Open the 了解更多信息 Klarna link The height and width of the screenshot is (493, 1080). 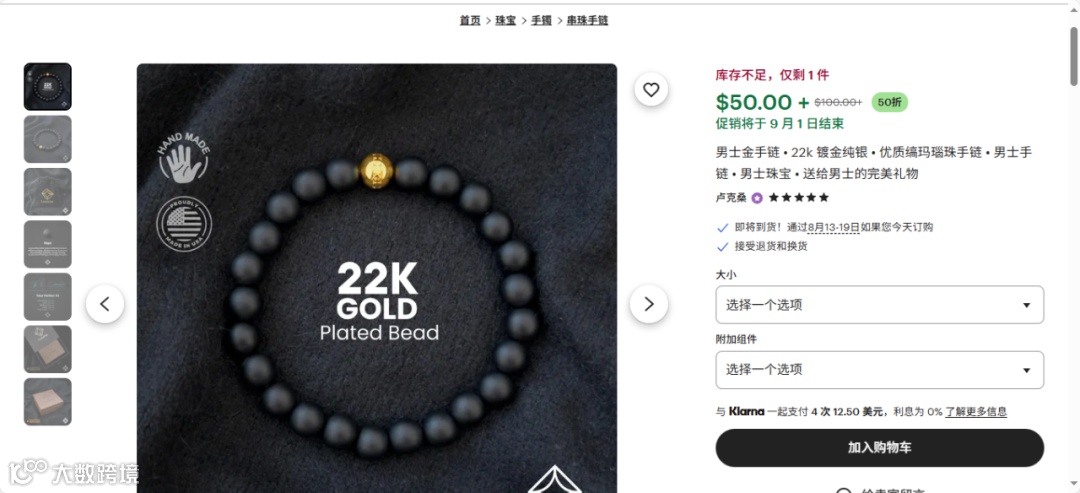tap(976, 412)
